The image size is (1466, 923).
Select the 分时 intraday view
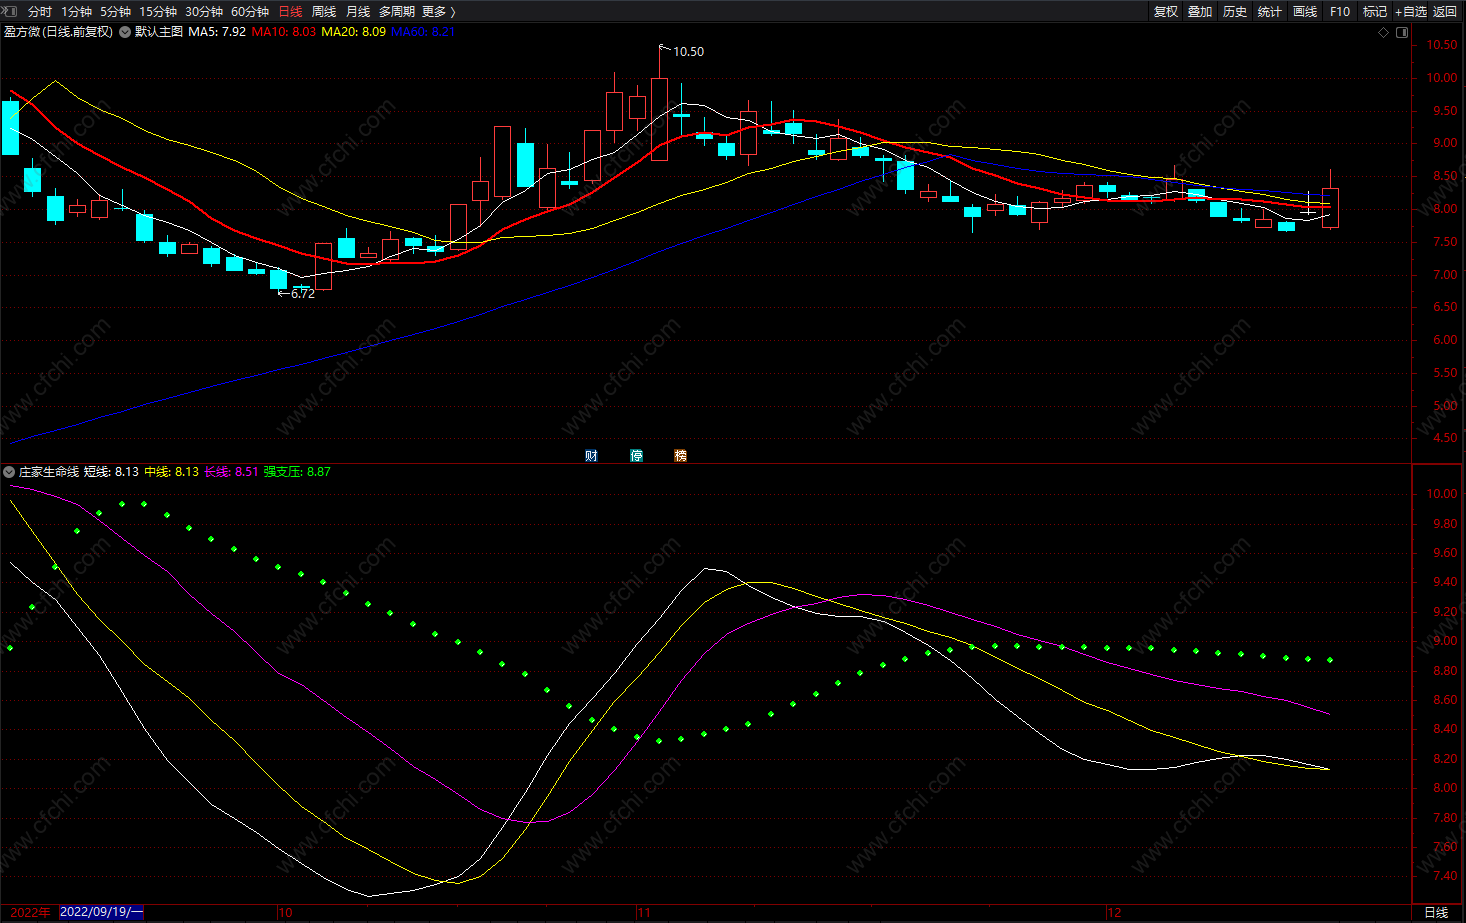(40, 12)
